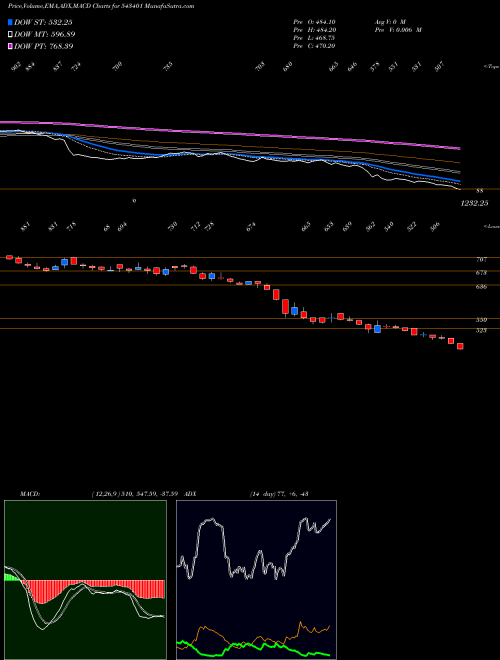Click the 'Pre O: 484.10' open value

point(314,22)
